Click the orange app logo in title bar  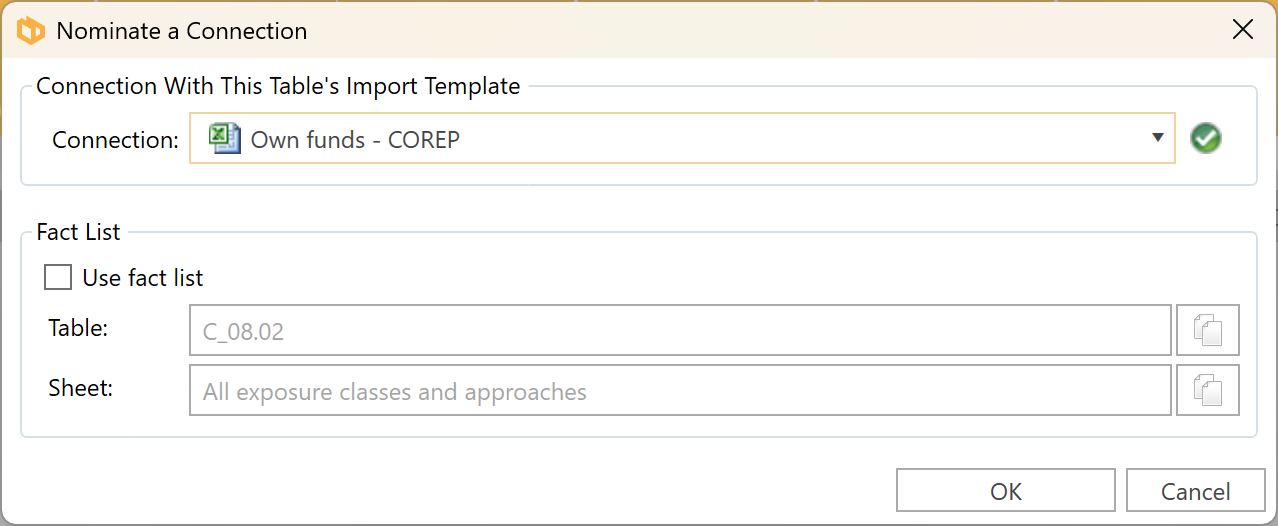31,30
